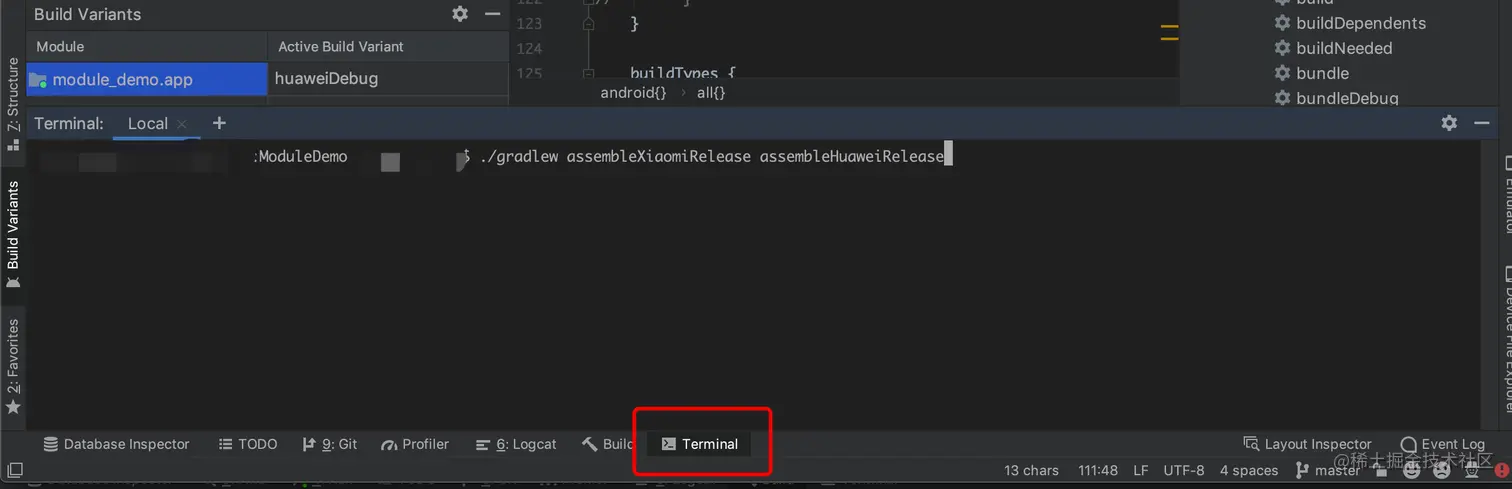
Task: Click the 13 chars status indicator
Action: pos(1031,470)
